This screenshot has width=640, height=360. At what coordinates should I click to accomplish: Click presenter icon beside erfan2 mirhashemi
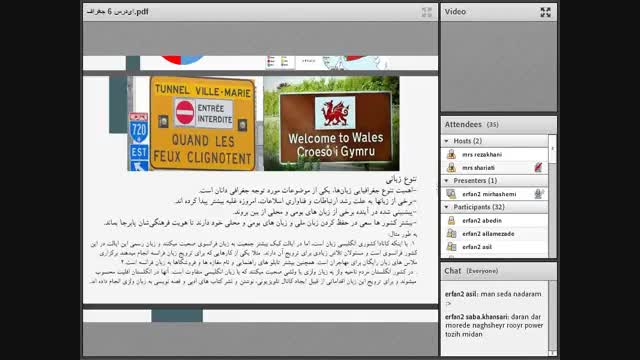point(451,194)
